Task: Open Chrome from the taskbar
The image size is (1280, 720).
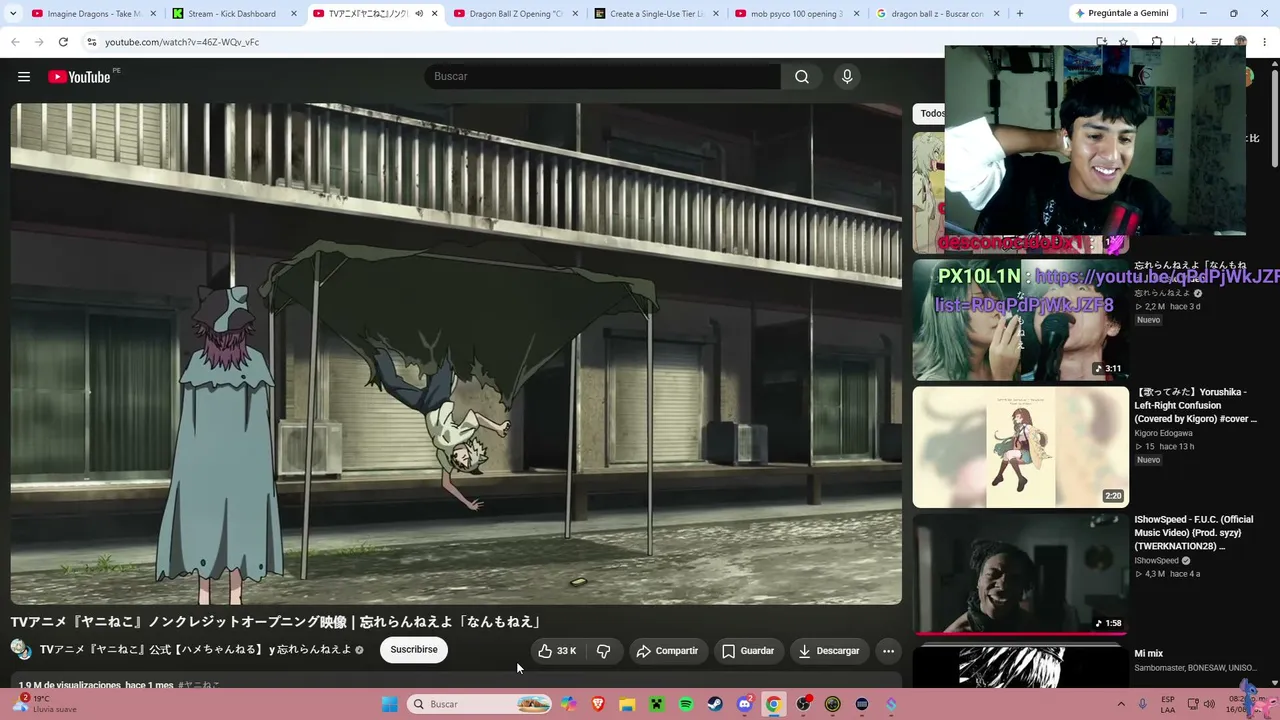Action: click(773, 704)
